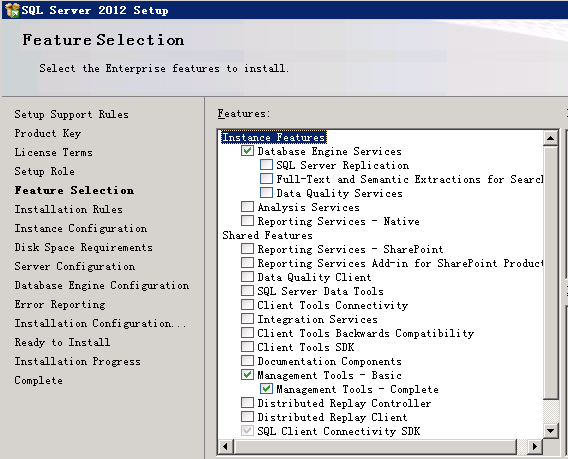Enable Analysis Services feature
568x459 pixels.
[x=247, y=207]
